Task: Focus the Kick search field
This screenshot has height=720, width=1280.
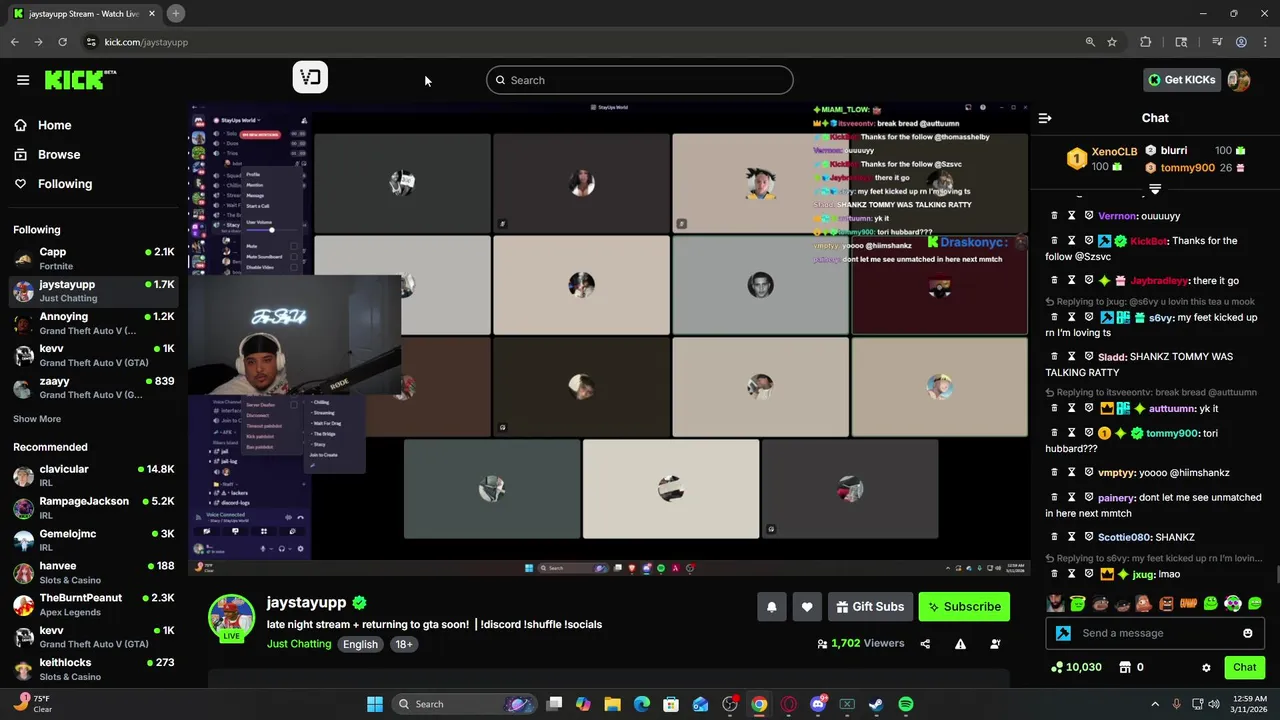Action: pos(640,80)
